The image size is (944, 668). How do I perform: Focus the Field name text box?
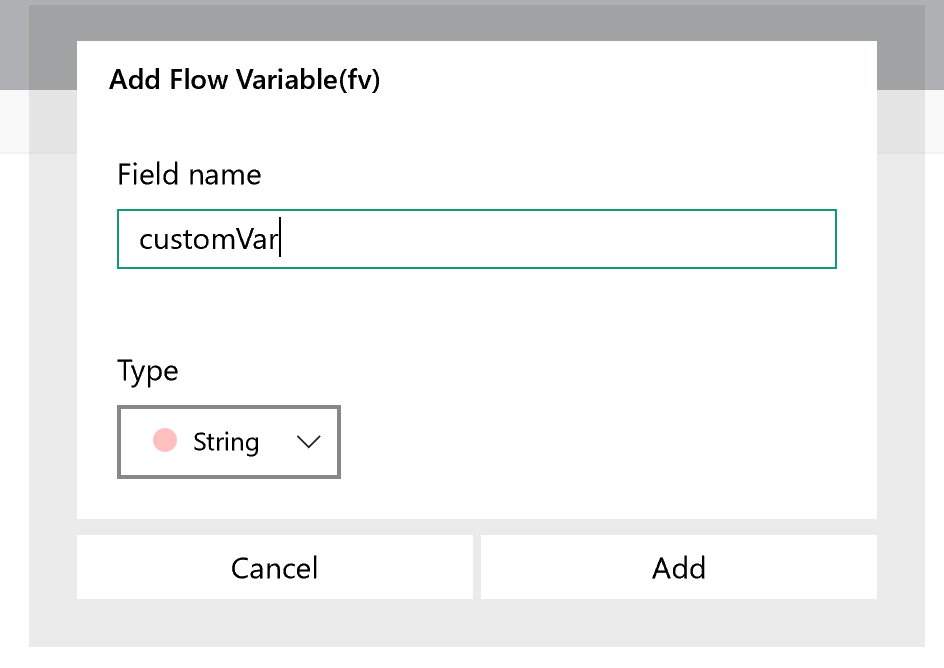[x=477, y=239]
